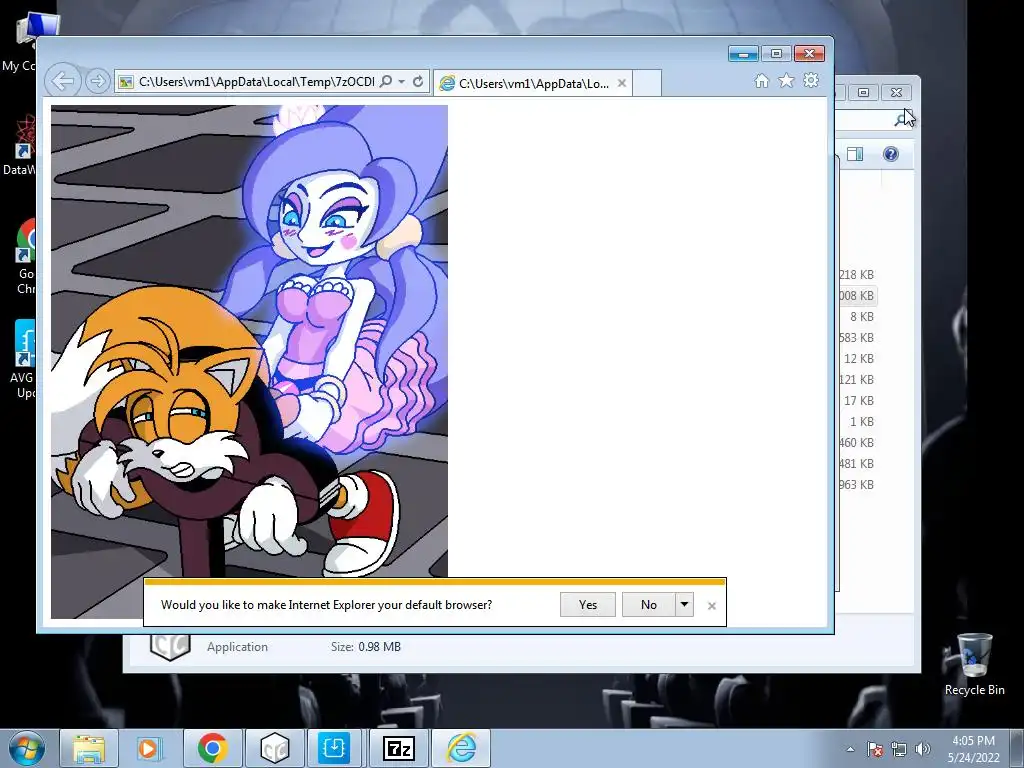Screen dimensions: 1024x768
Task: Click the Action Center flag tray icon
Action: [874, 749]
